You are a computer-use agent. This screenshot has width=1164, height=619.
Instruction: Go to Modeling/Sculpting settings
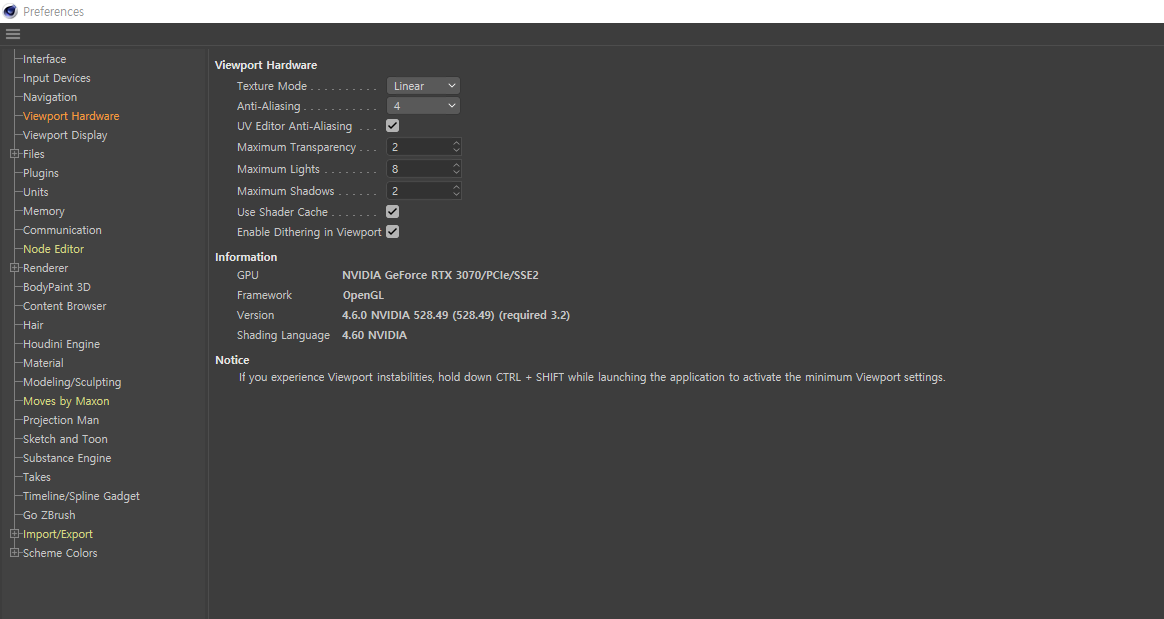pyautogui.click(x=72, y=382)
